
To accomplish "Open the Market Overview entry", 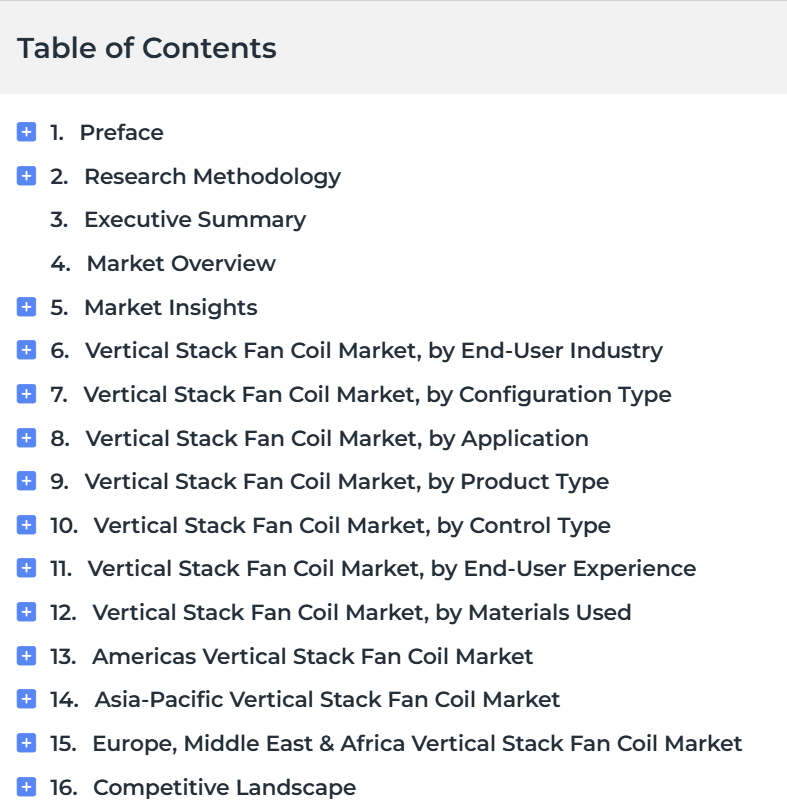I will pos(180,264).
